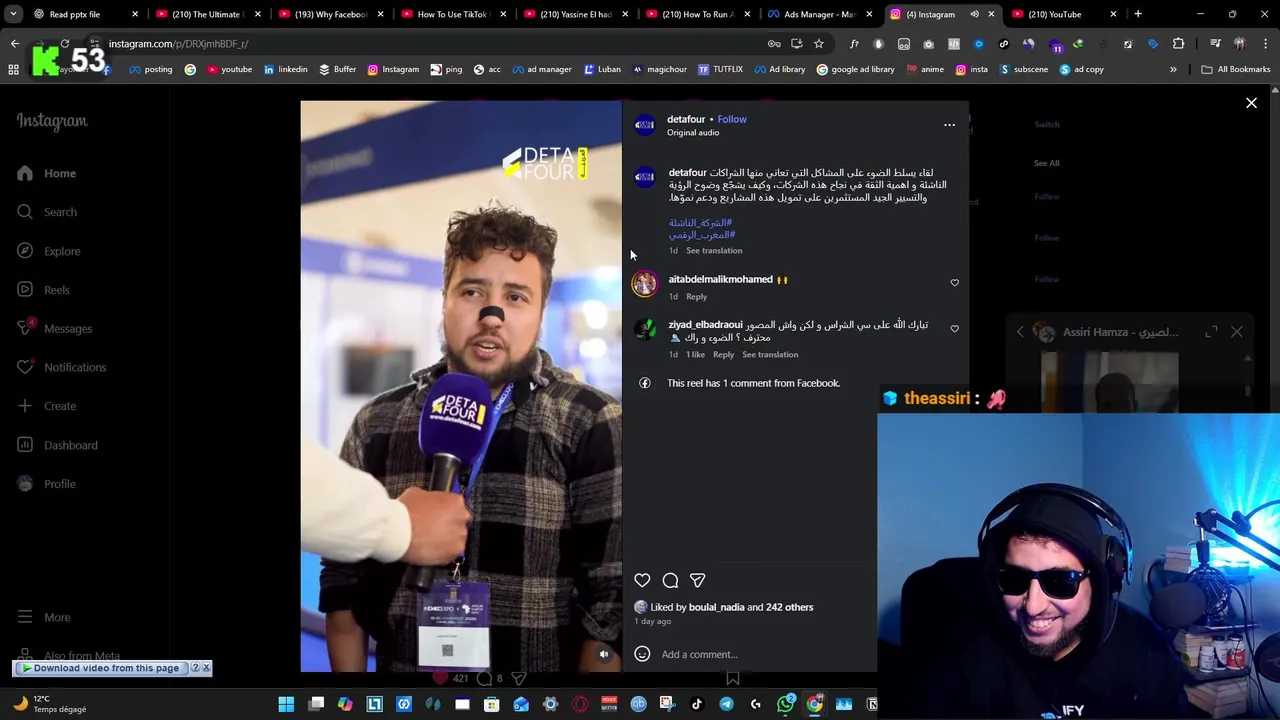The image size is (1280, 720).
Task: Like ziyad_elbadraoui's comment
Action: click(x=954, y=329)
